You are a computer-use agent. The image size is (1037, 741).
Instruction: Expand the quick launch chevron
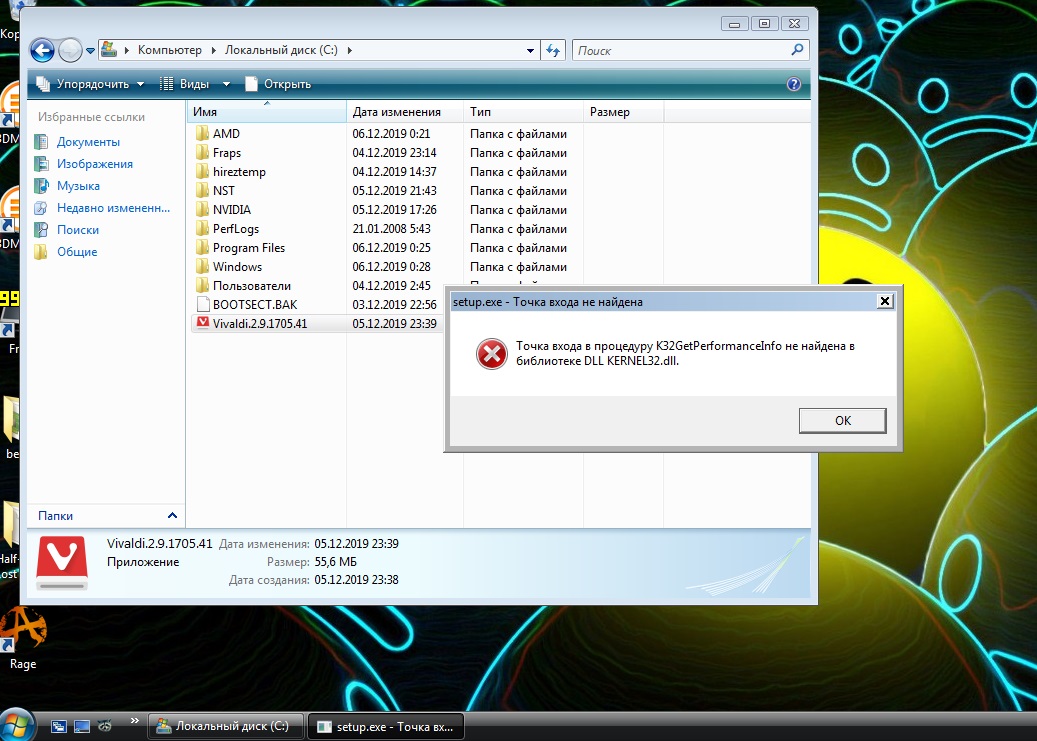[x=134, y=720]
